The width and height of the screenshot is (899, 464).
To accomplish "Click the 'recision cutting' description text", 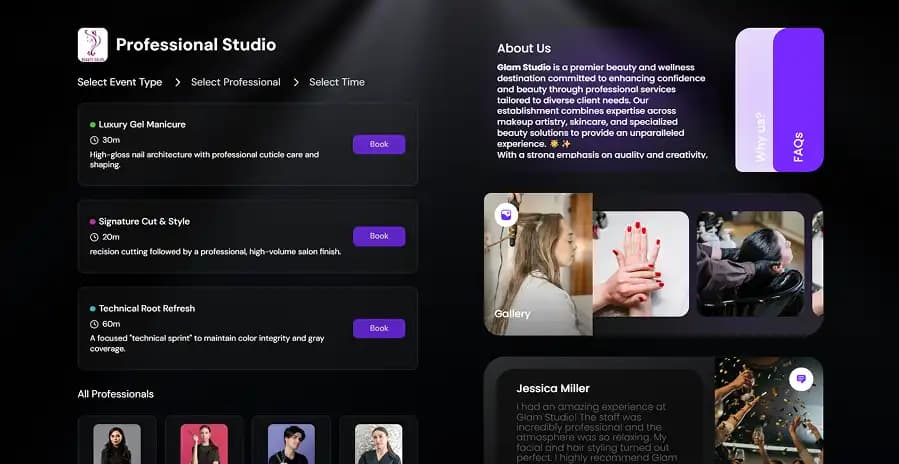I will (215, 252).
